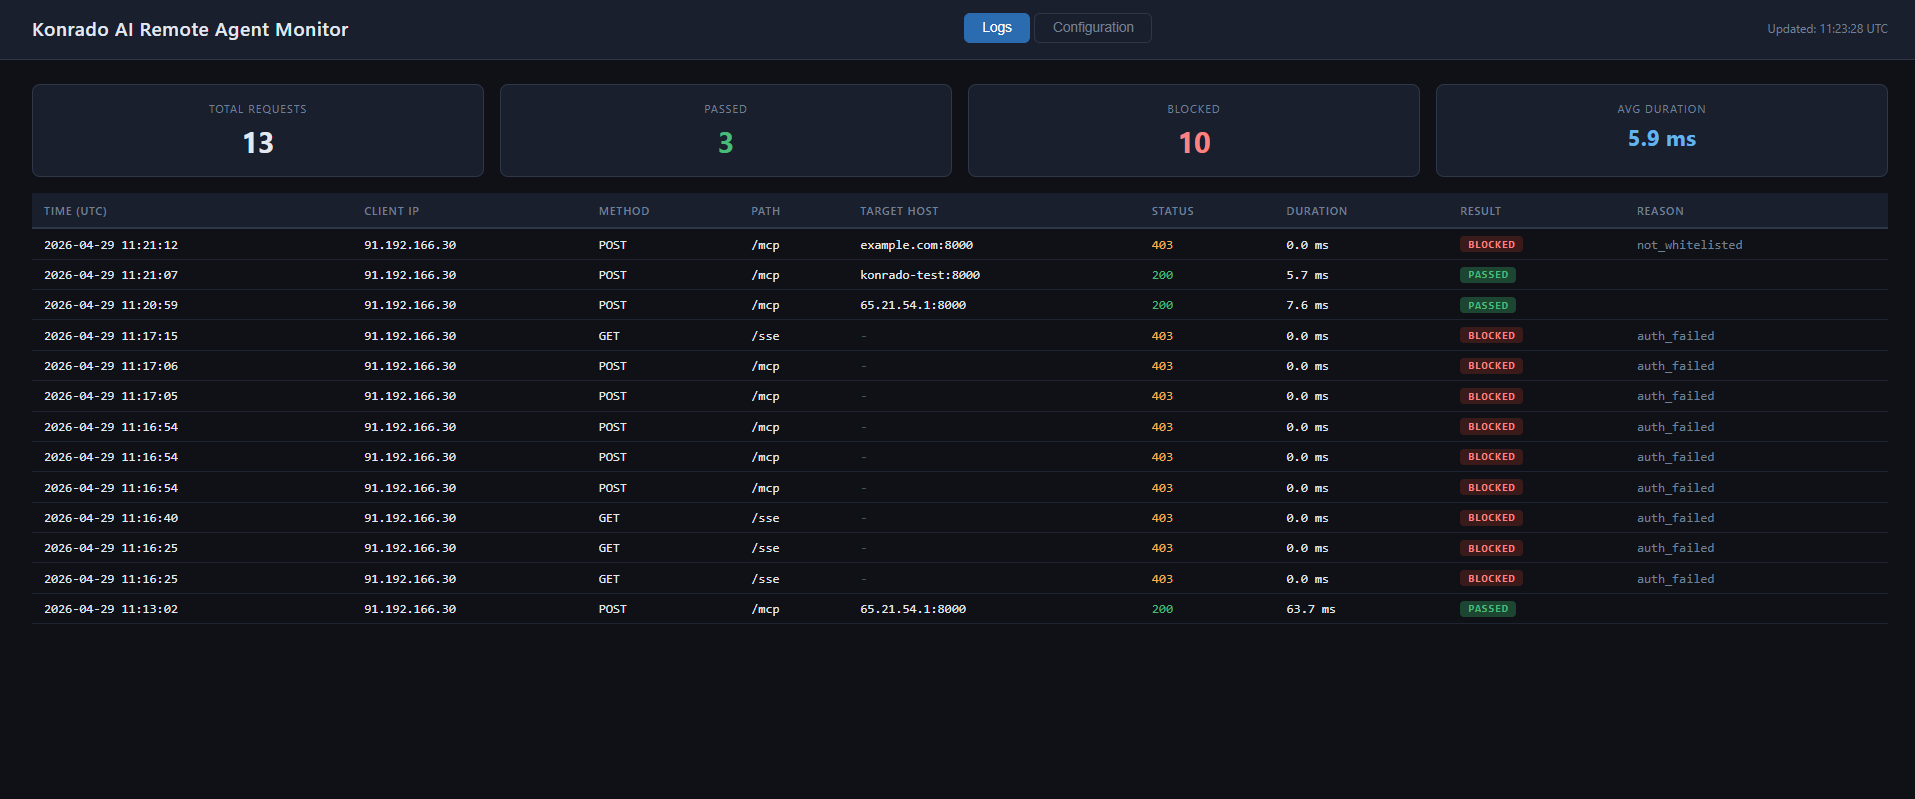Click the REASON column header
Screen dimensions: 1915x799
pyautogui.click(x=1660, y=211)
